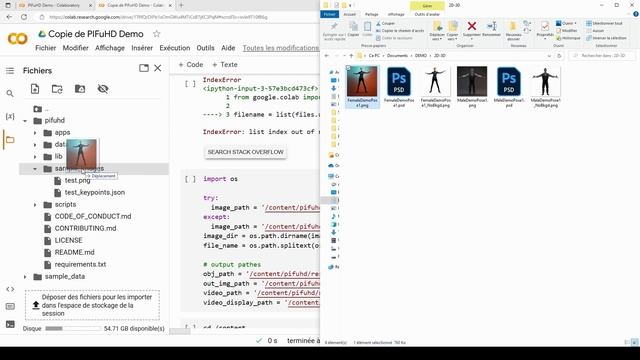The height and width of the screenshot is (360, 640).
Task: Open CODE_OF_CONDUCT.md file
Action: [x=93, y=216]
